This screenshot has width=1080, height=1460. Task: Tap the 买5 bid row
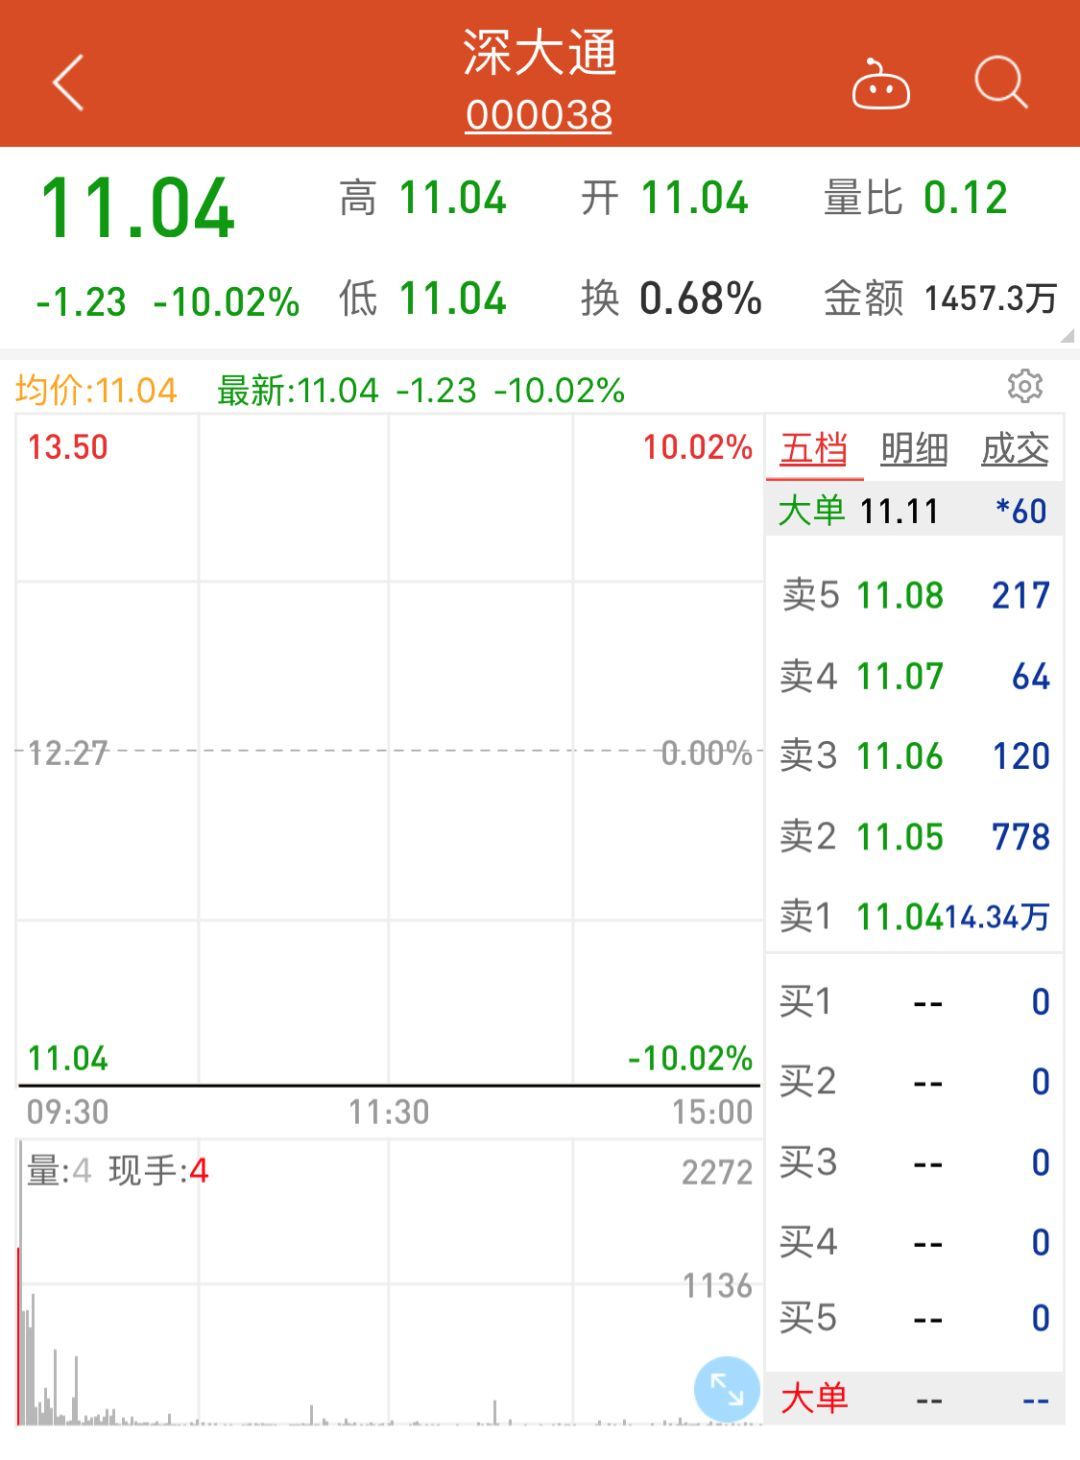pos(914,1319)
